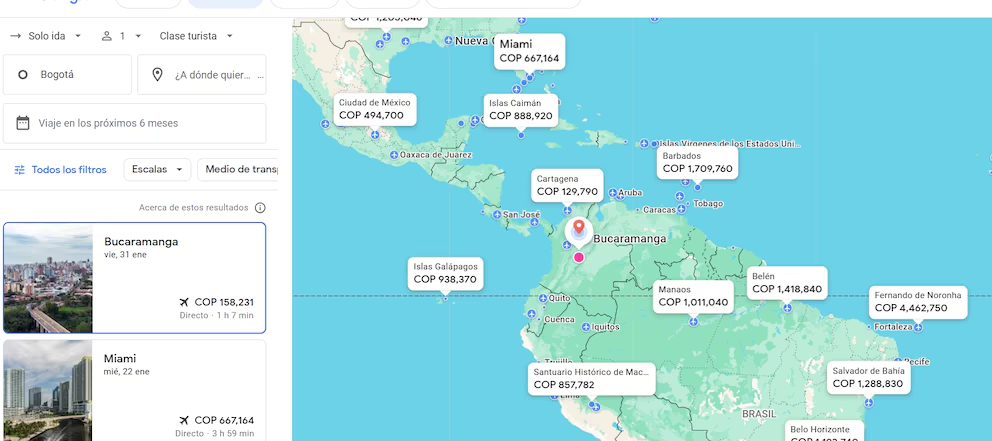Click the airport icon next to Oaxaca de Juarez
This screenshot has width=992, height=441.
click(394, 155)
